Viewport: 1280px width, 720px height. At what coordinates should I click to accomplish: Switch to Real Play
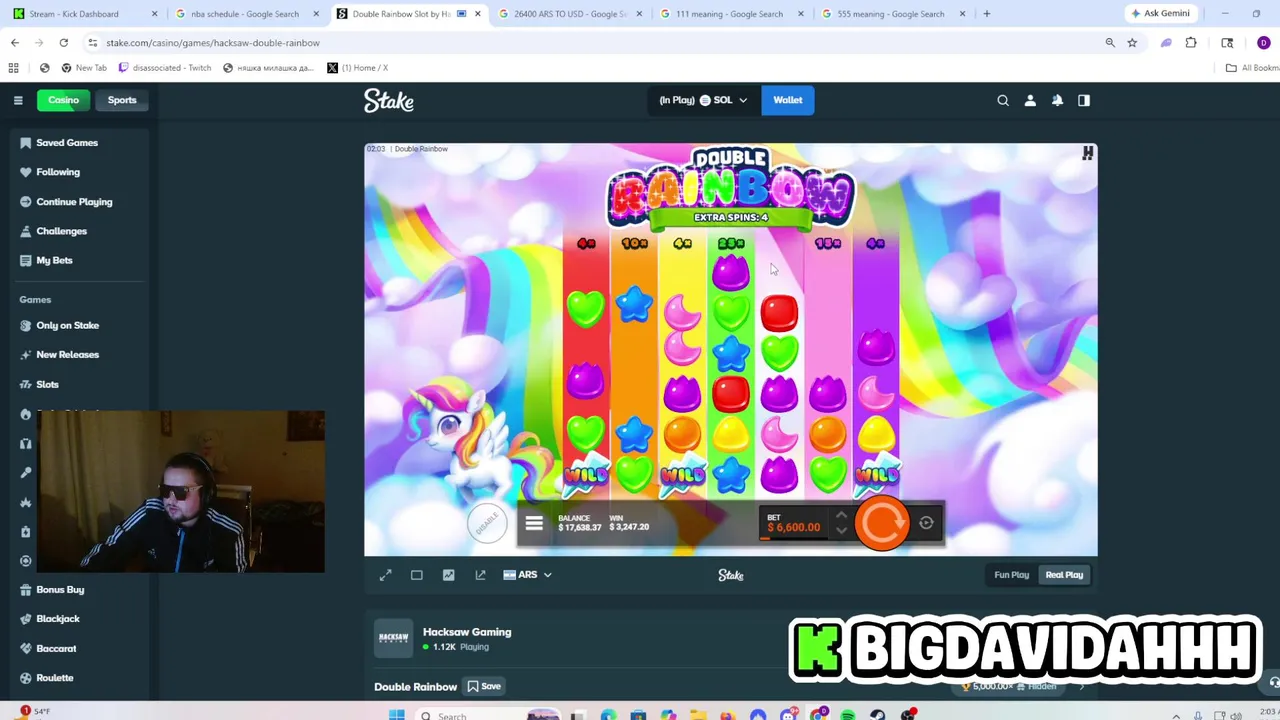(x=1064, y=575)
